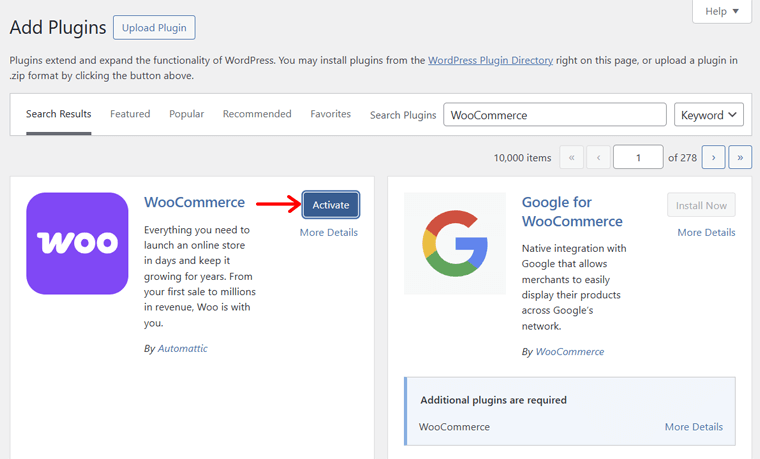760x459 pixels.
Task: Go to the next results page arrow
Action: tap(713, 157)
